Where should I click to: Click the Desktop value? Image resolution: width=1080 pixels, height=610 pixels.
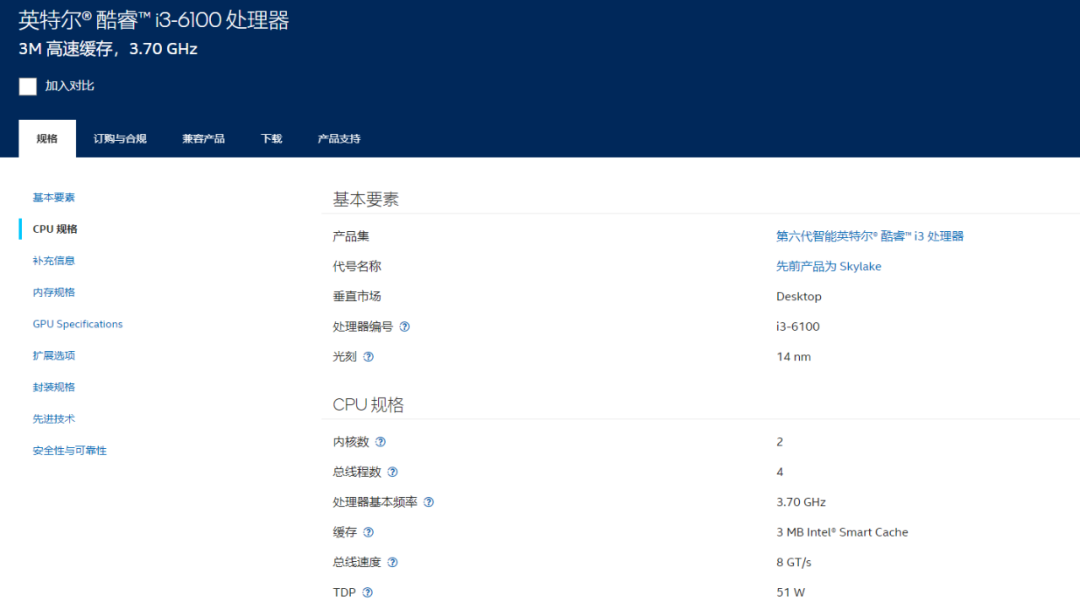click(799, 297)
